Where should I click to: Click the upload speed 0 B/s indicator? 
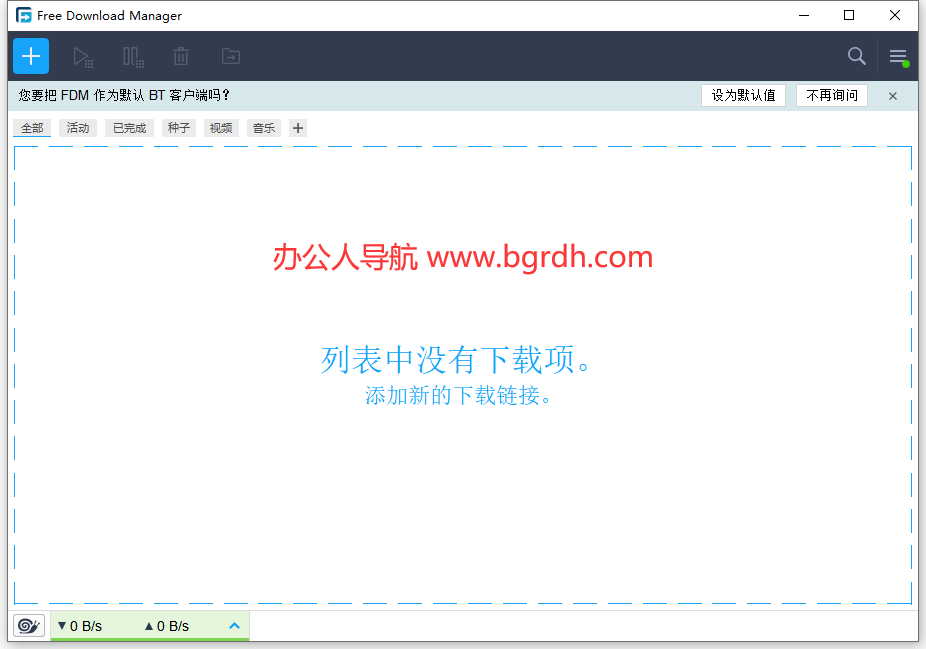(167, 626)
